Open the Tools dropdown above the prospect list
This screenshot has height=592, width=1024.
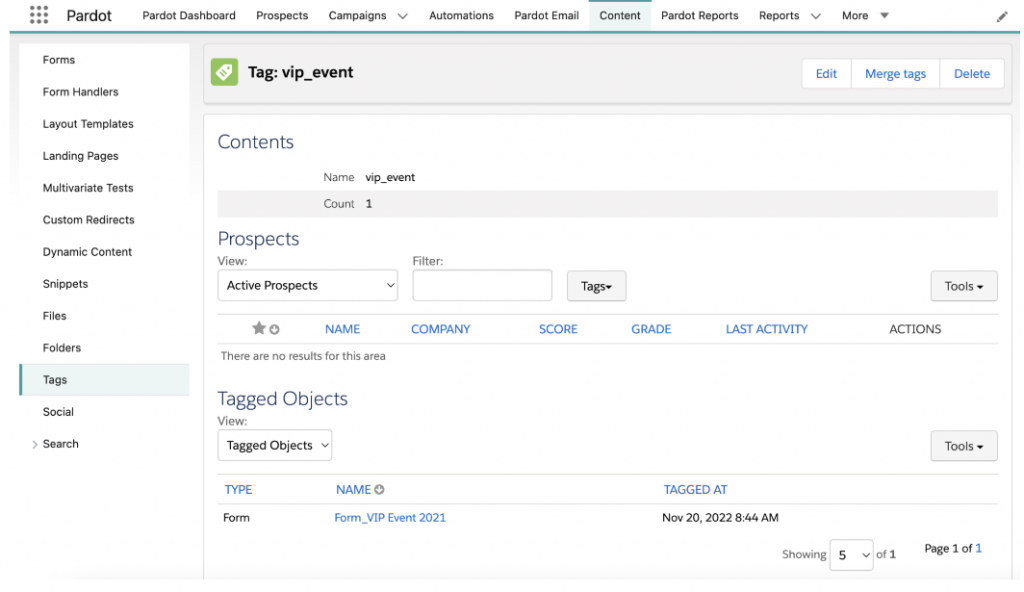(x=963, y=285)
